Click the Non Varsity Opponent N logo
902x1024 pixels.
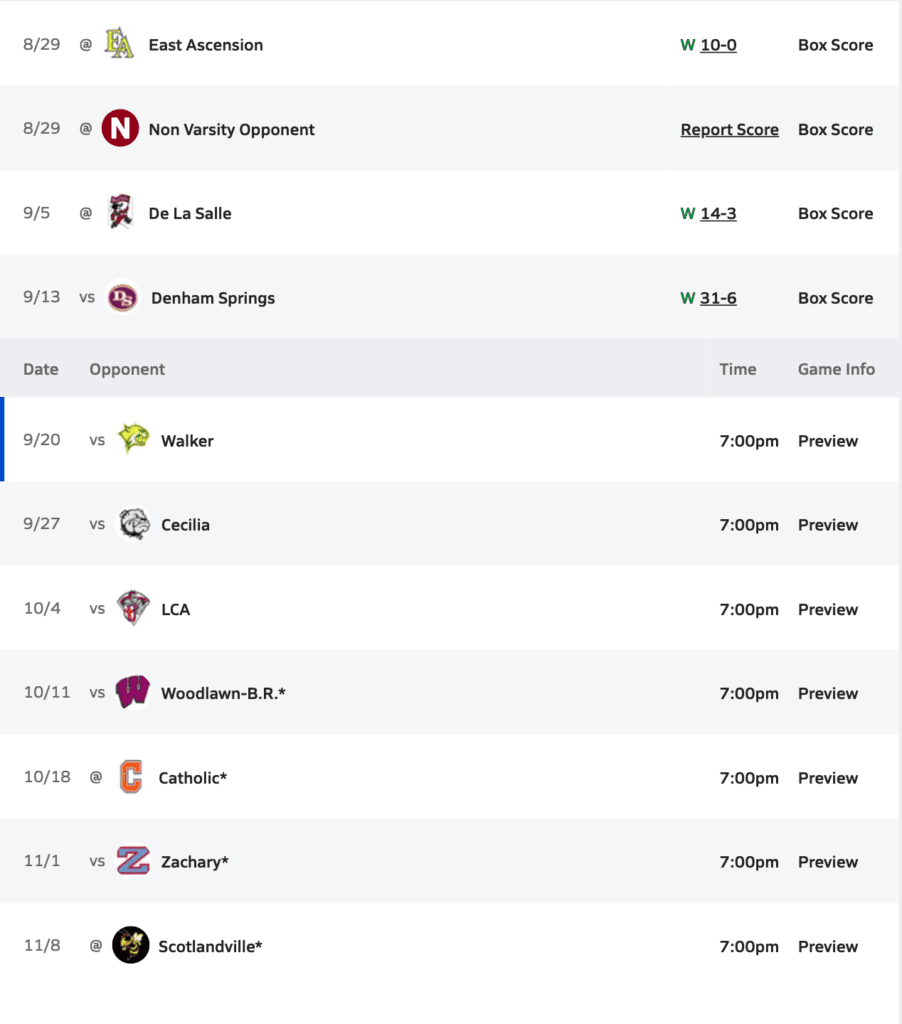pos(120,129)
